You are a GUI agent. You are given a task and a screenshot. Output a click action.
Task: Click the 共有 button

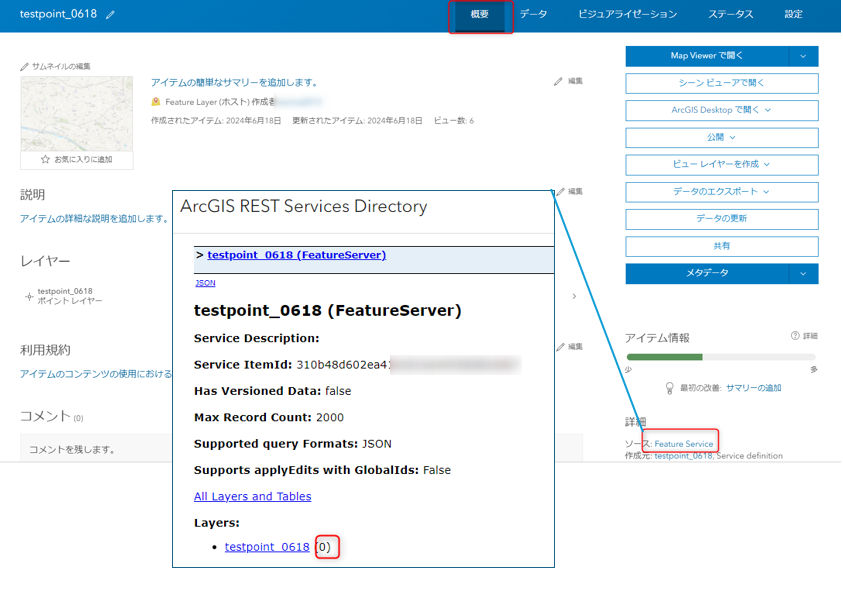tap(721, 246)
